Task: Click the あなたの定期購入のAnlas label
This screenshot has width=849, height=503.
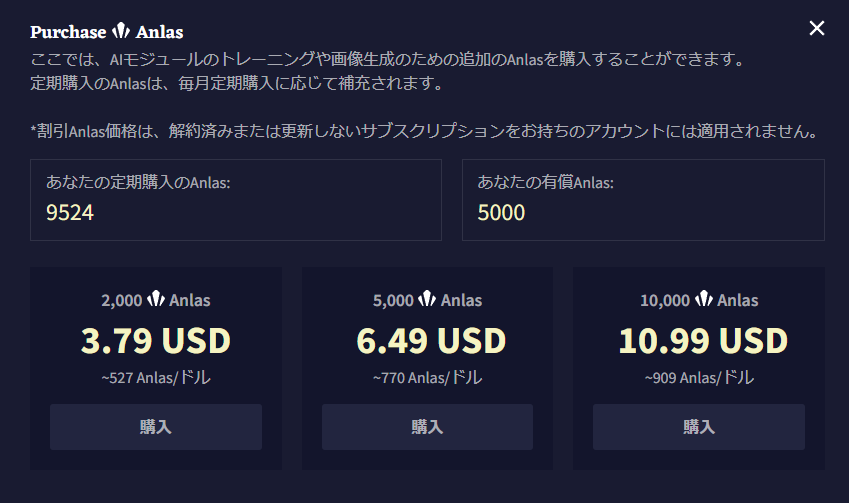Action: (138, 182)
